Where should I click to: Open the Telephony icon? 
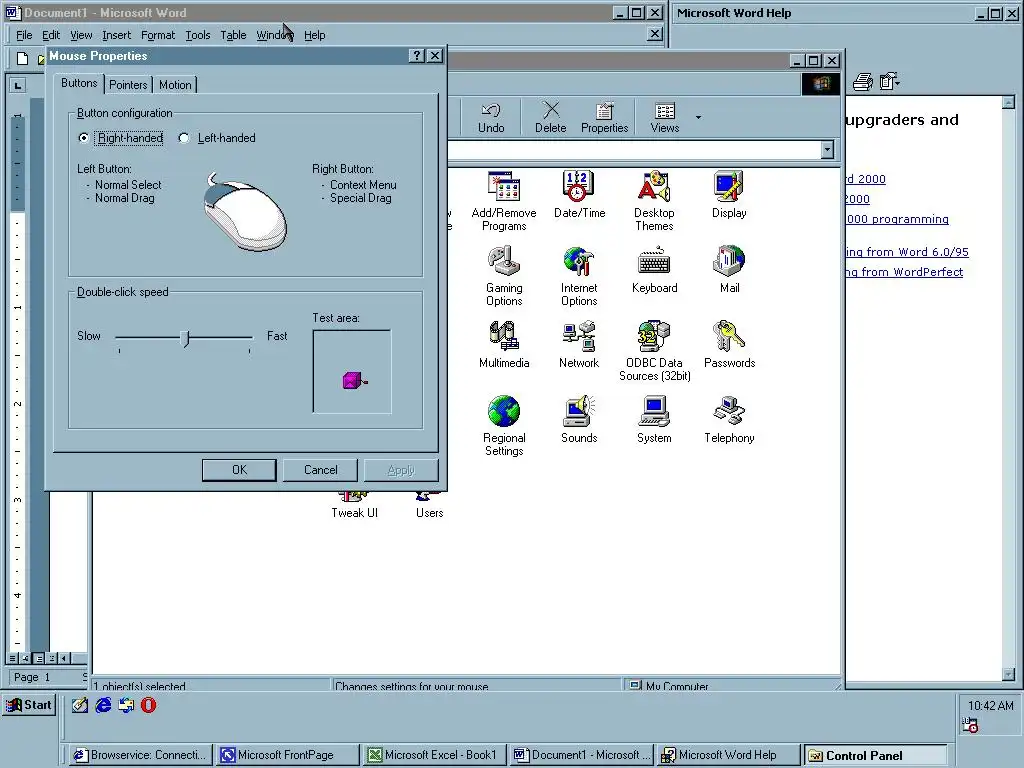click(x=729, y=419)
